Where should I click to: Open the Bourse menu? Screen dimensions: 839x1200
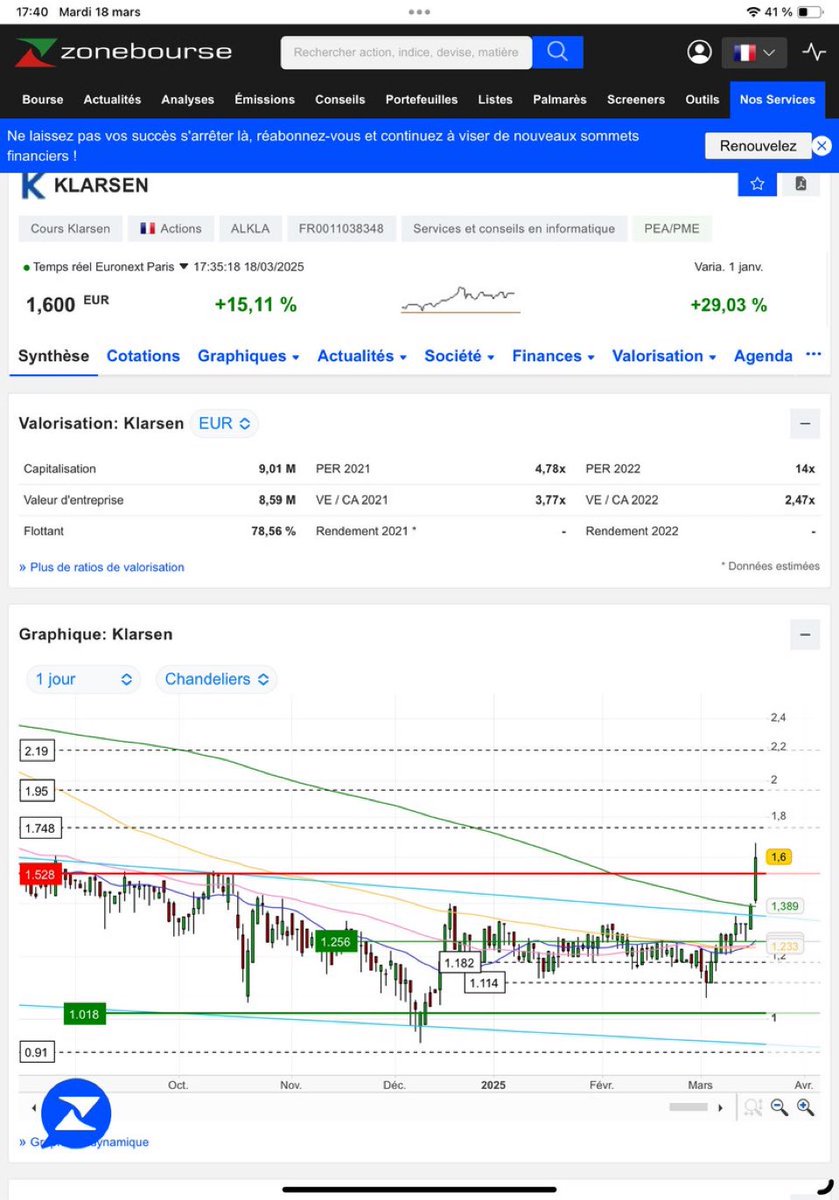pyautogui.click(x=43, y=99)
